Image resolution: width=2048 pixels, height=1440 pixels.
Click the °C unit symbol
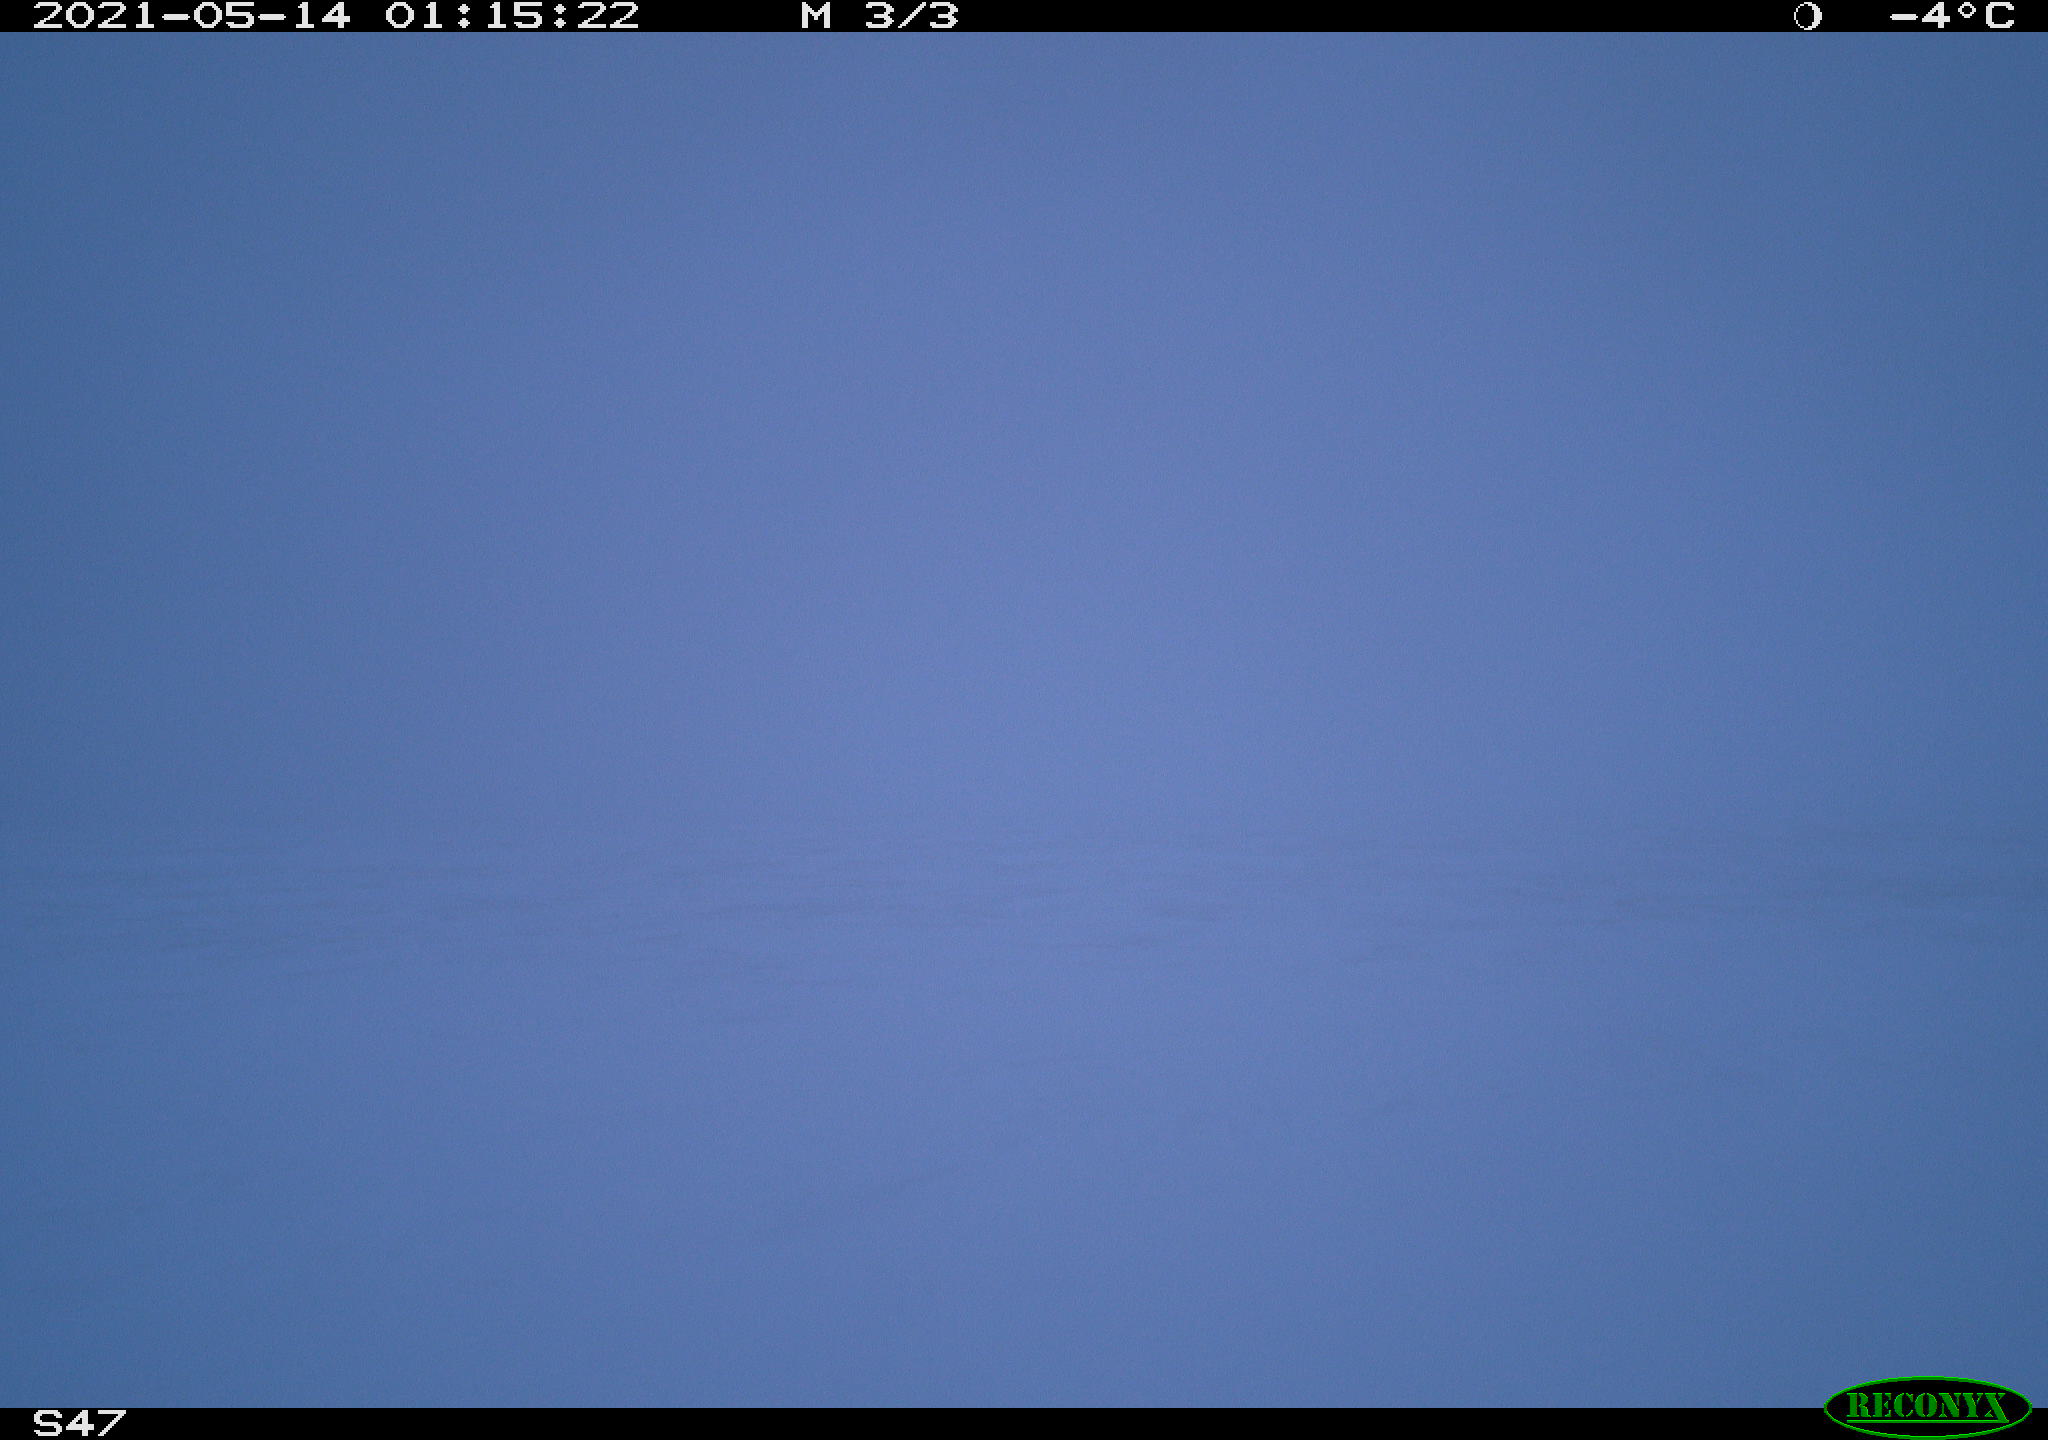pos(1984,16)
